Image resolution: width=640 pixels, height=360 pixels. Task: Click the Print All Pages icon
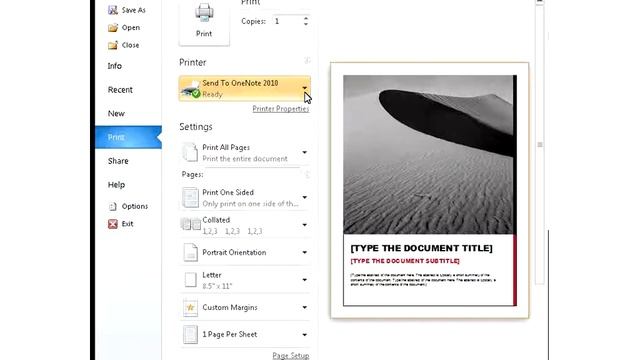click(x=190, y=152)
